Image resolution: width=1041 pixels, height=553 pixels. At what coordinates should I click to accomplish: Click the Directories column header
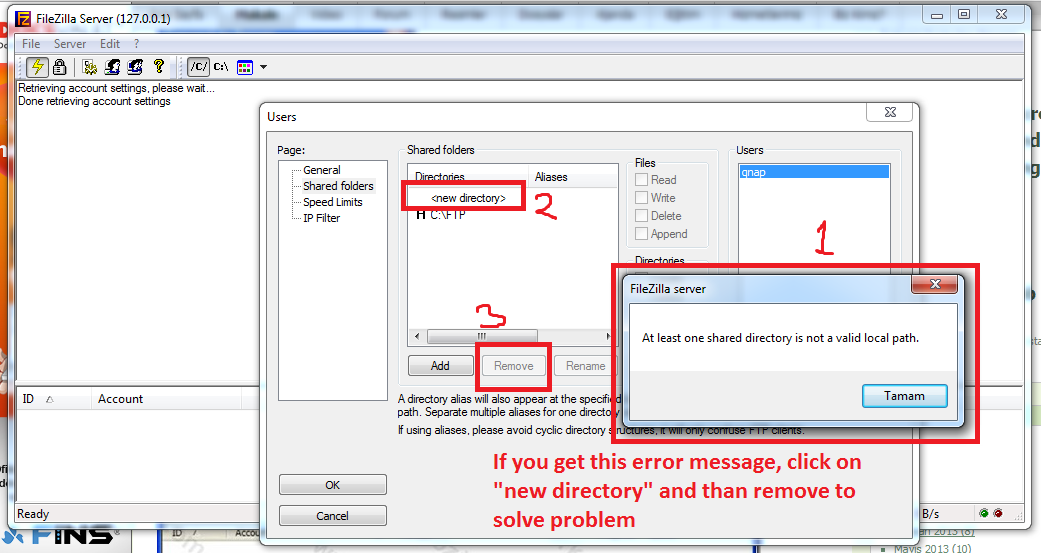pos(467,177)
